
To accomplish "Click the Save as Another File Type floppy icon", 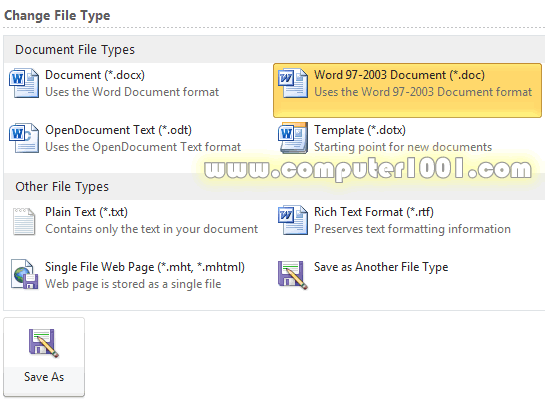I will 293,275.
